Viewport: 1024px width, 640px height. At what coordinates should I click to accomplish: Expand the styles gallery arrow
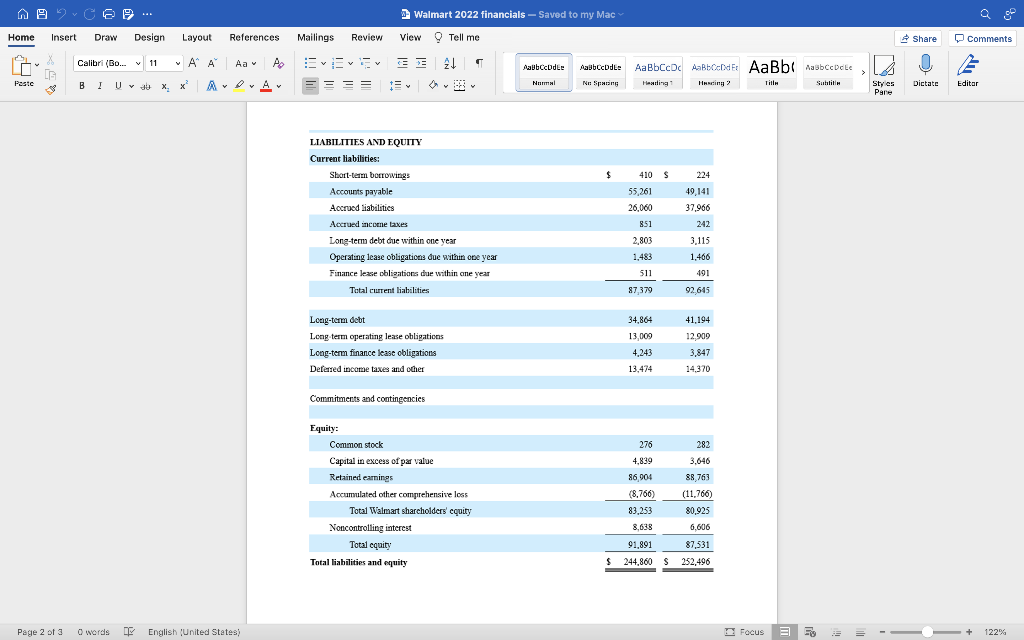point(863,72)
